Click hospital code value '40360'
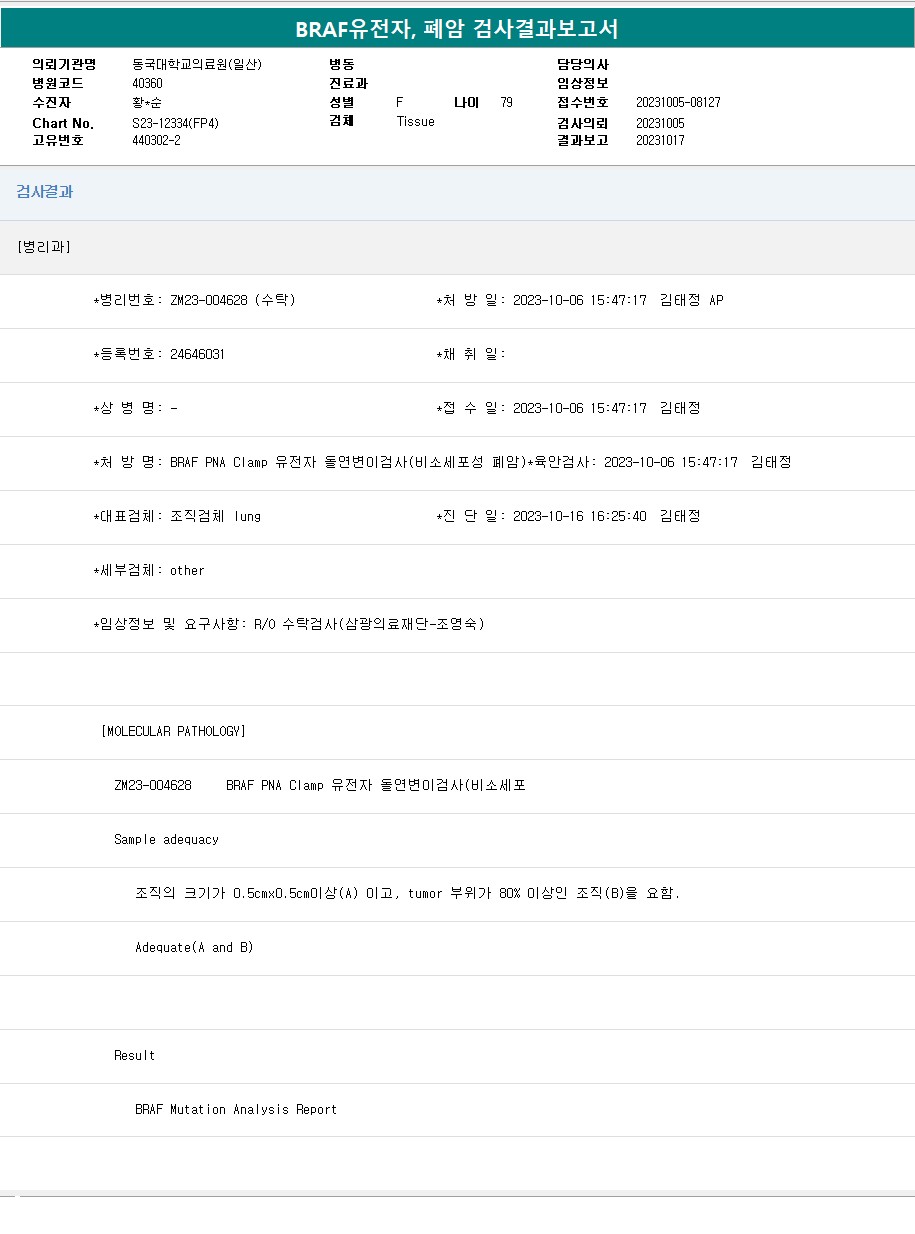 (147, 83)
